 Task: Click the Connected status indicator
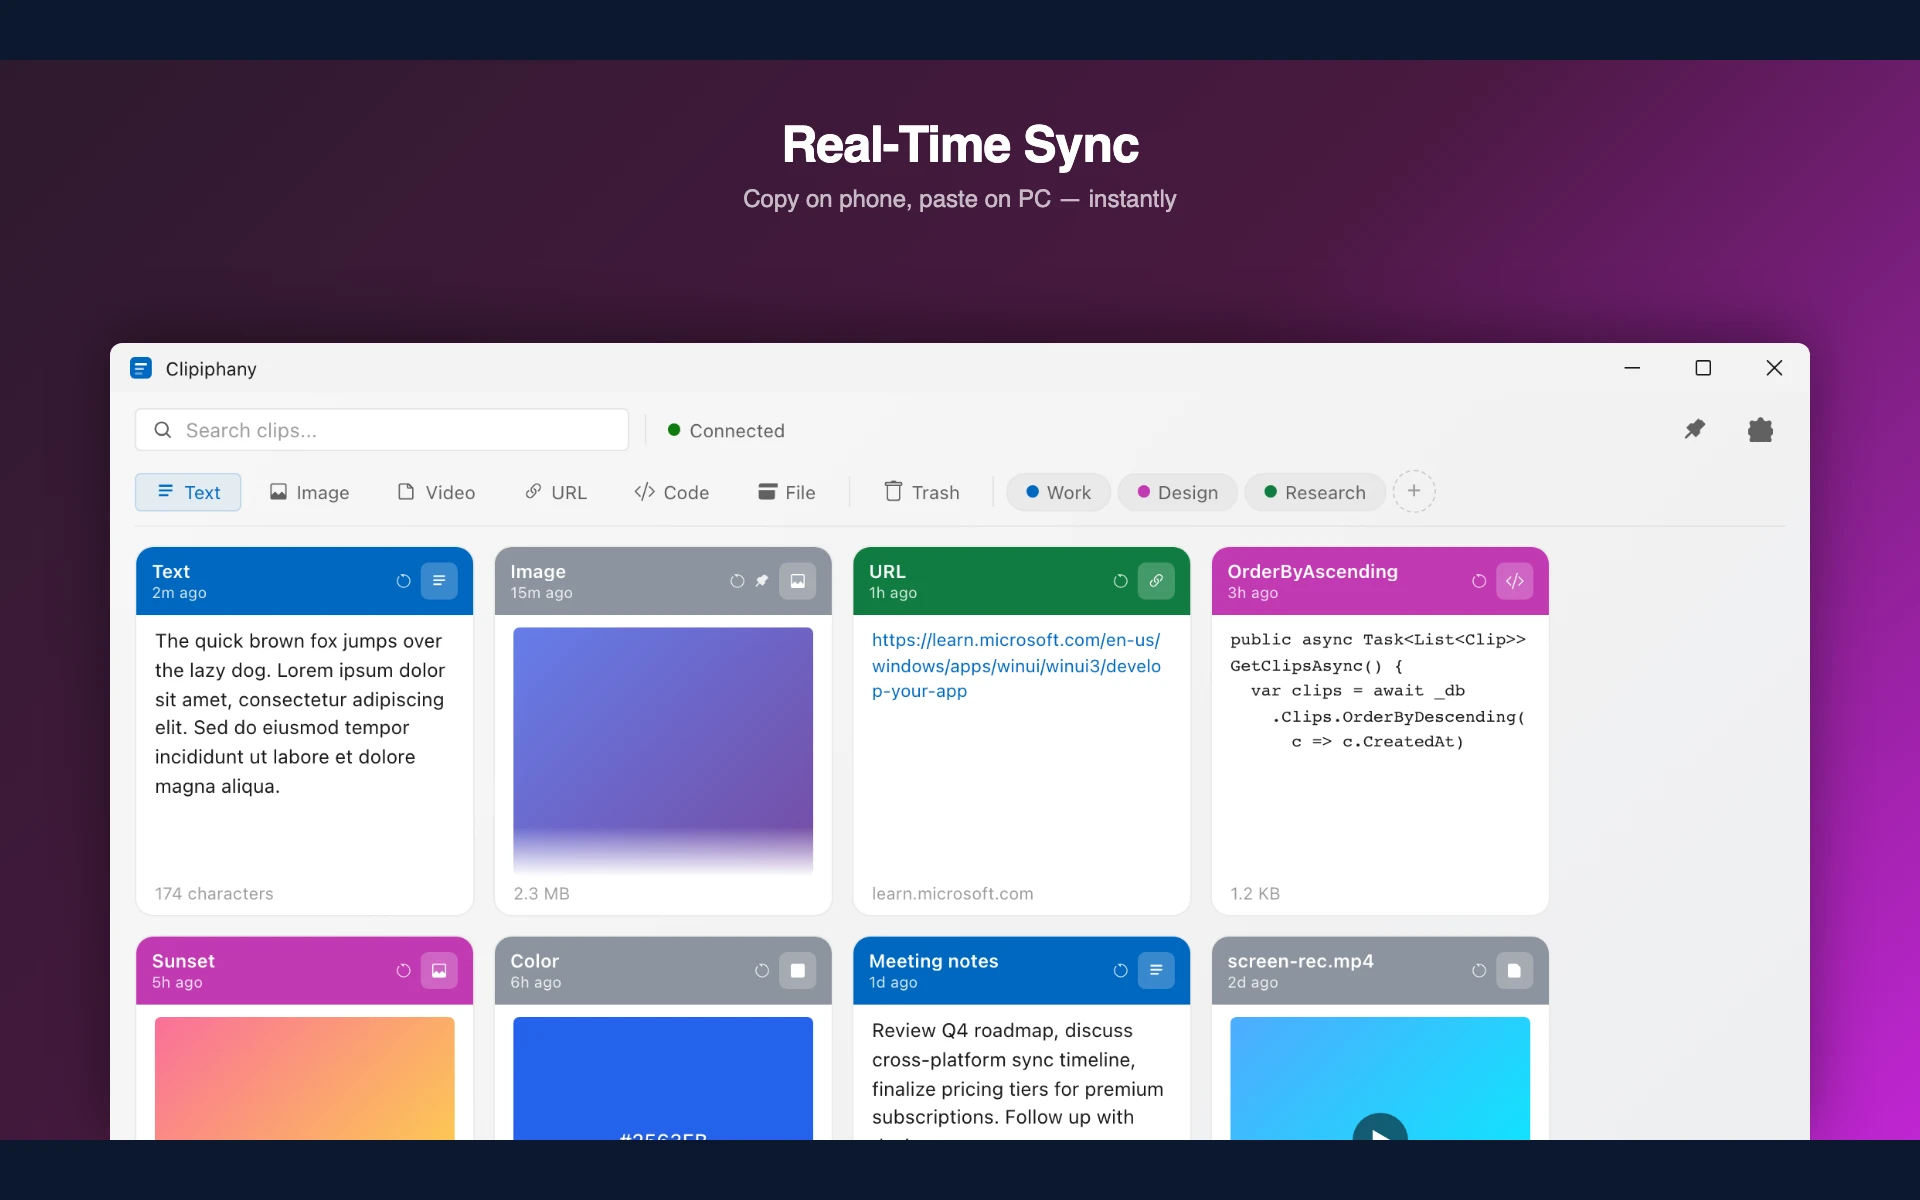click(726, 430)
